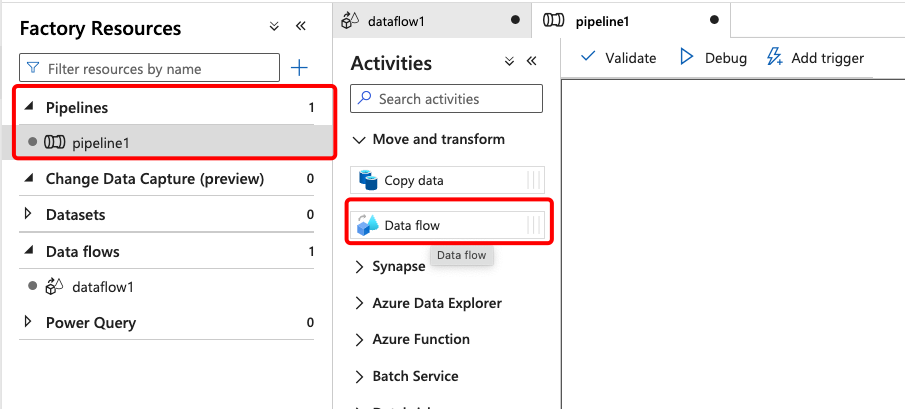Click the Data flow drag handle grip

click(x=534, y=225)
